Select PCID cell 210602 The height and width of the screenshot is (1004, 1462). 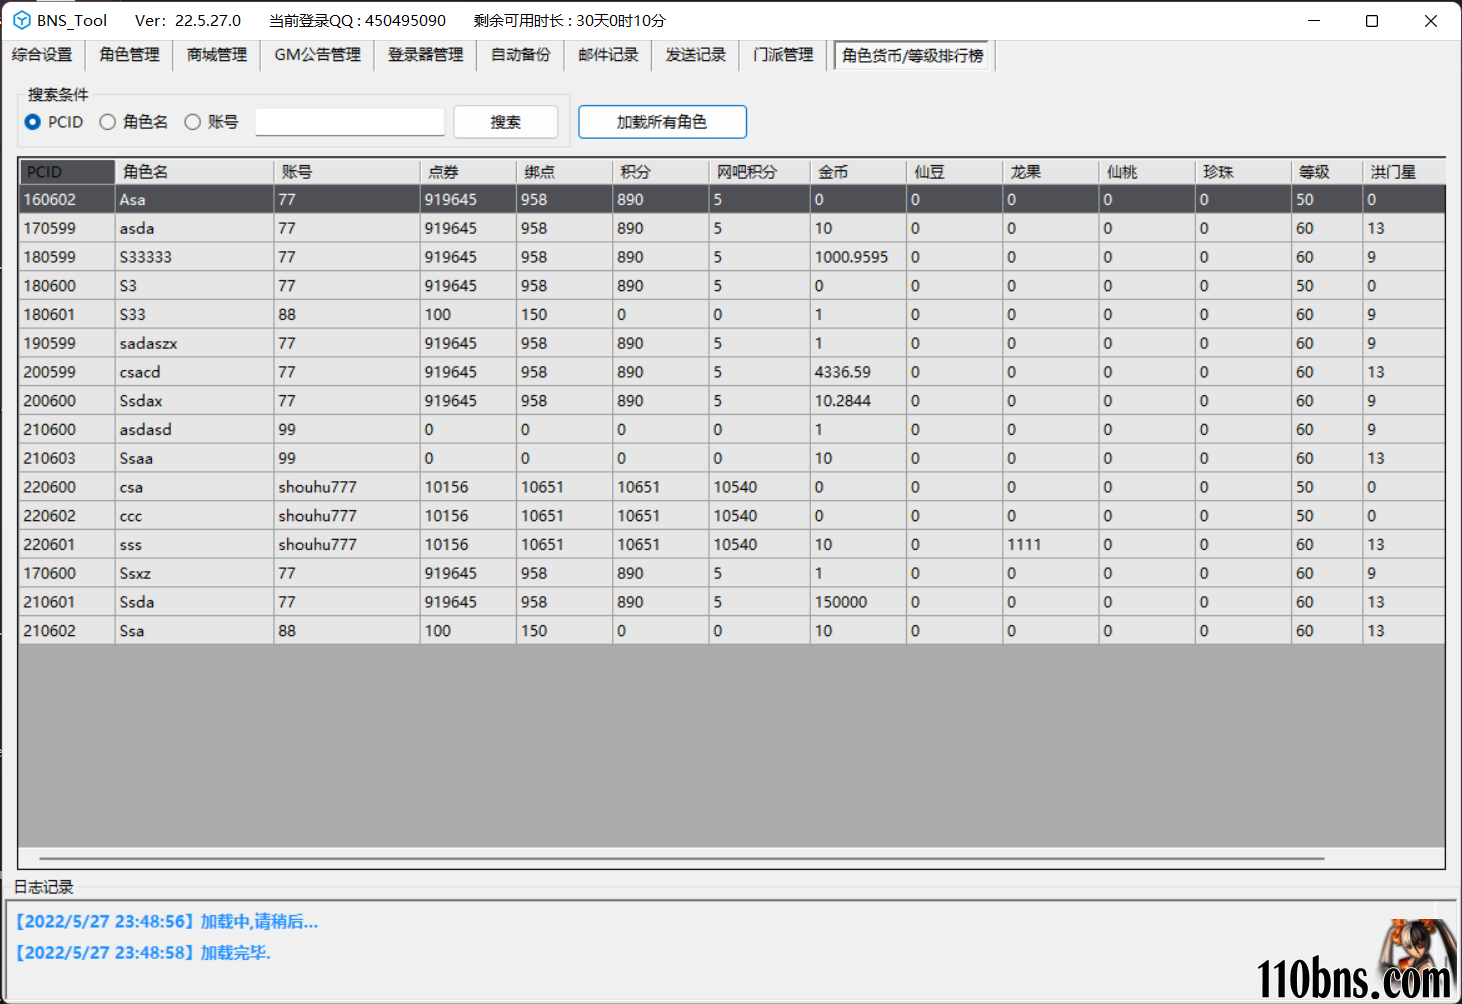[x=67, y=631]
